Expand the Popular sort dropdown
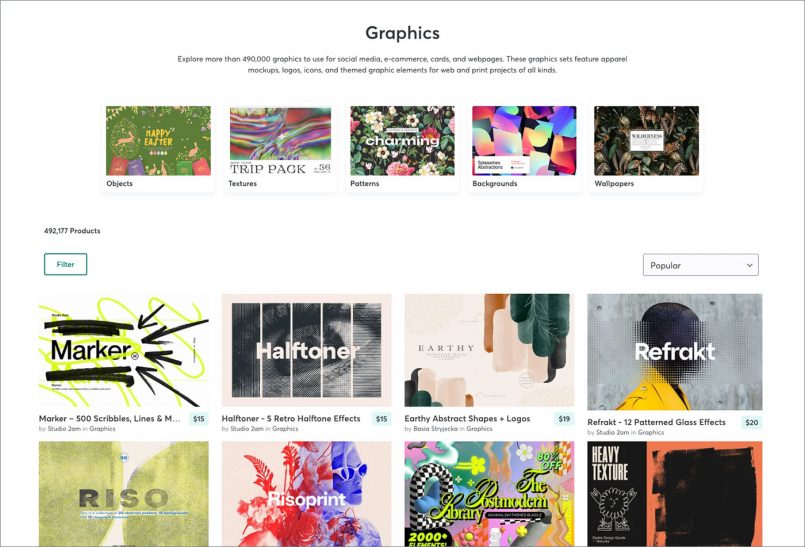Viewport: 805px width, 547px height. [700, 265]
